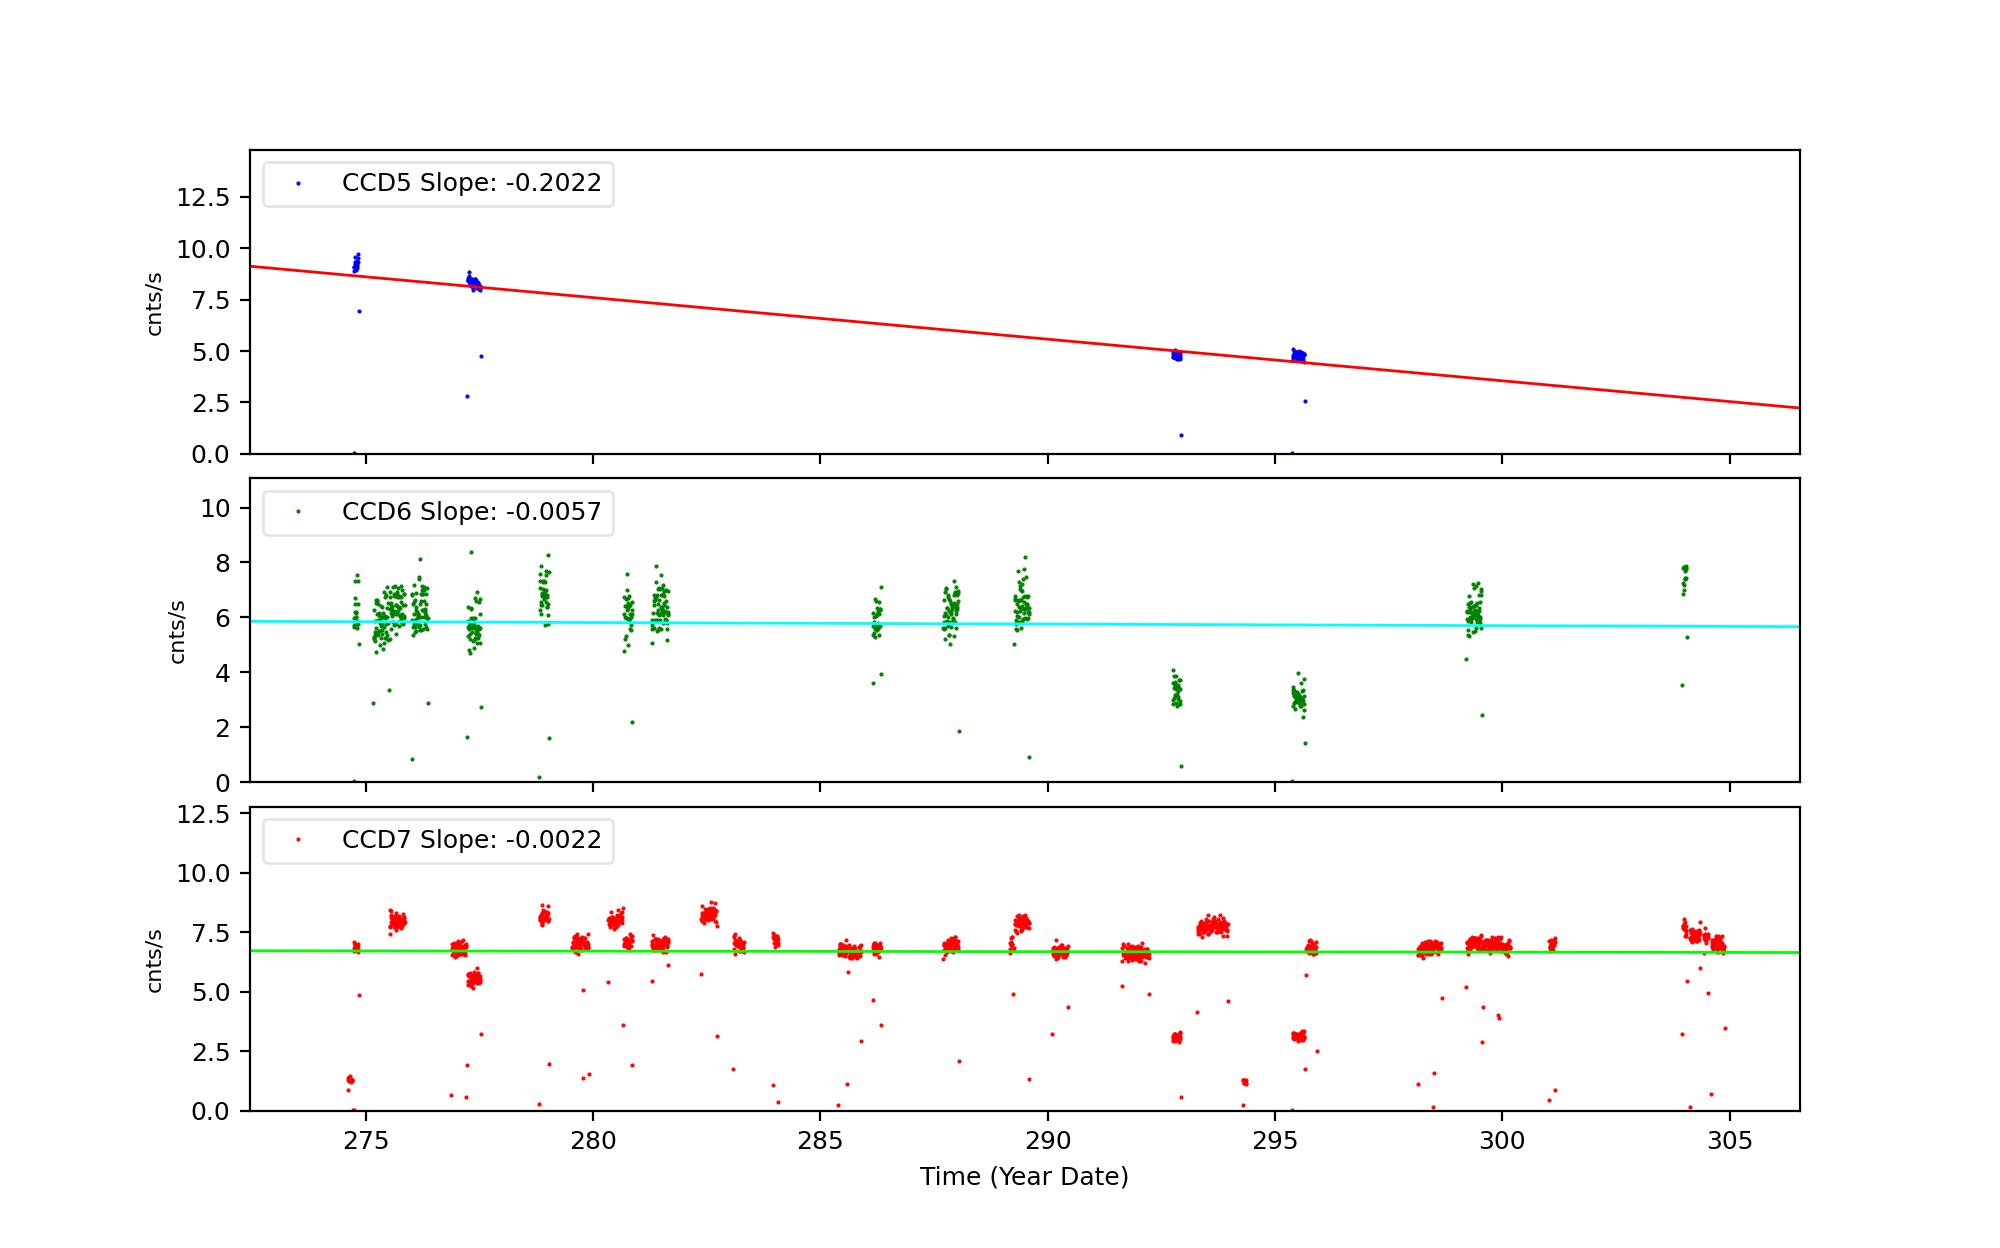Image resolution: width=2000 pixels, height=1248 pixels.
Task: Click the 280 tick label on x-axis
Action: [x=592, y=1142]
